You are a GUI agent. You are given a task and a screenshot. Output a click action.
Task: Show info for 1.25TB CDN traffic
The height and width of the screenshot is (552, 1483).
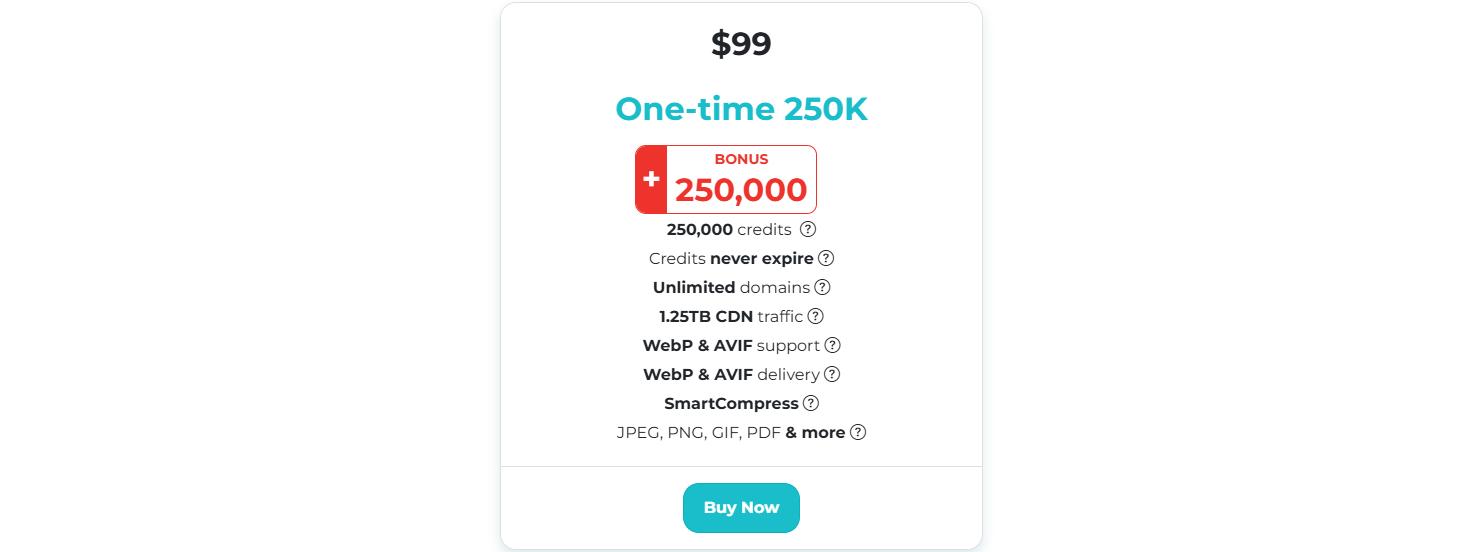point(815,316)
